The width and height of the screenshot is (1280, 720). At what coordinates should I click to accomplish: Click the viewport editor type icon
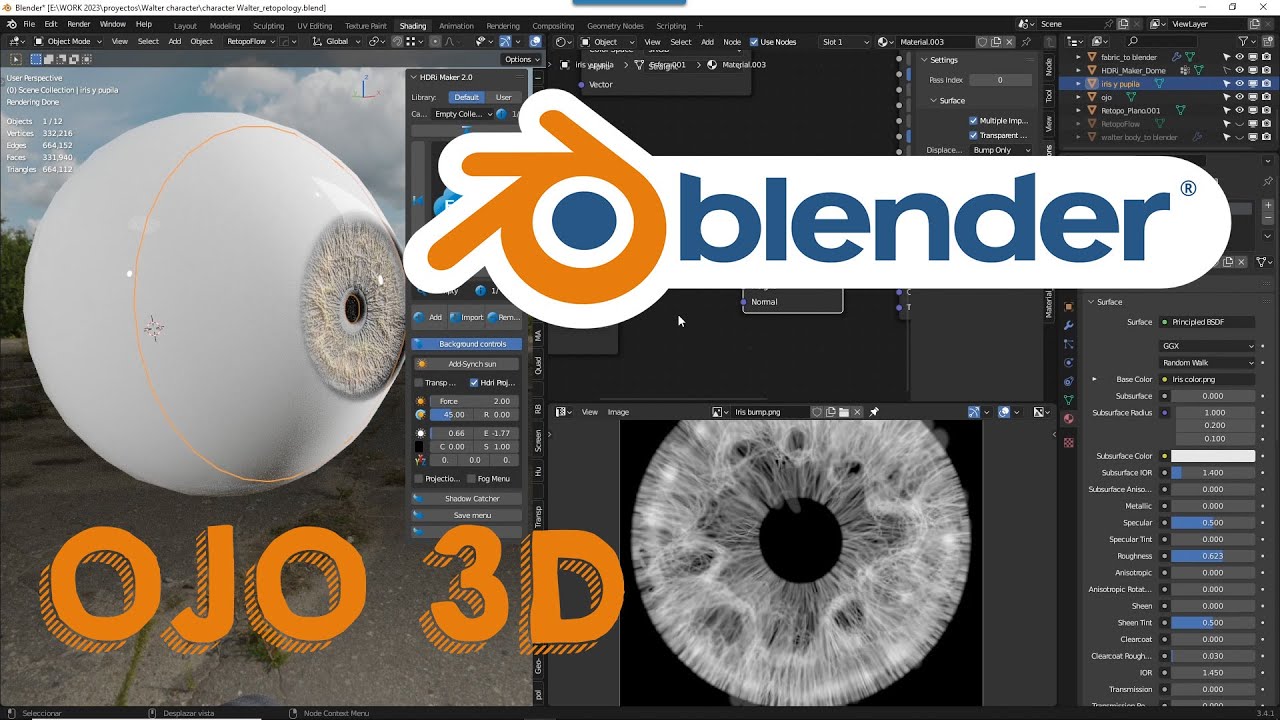tap(16, 41)
